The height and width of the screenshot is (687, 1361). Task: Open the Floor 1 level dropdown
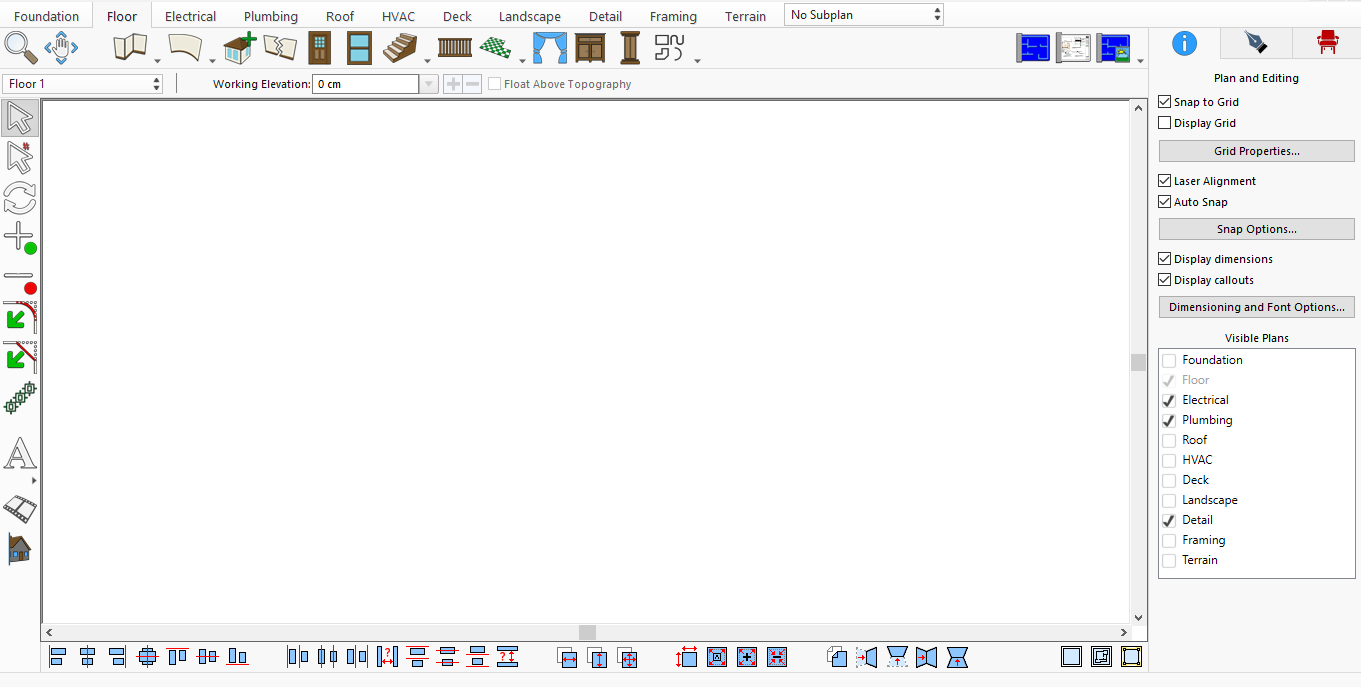tap(83, 84)
